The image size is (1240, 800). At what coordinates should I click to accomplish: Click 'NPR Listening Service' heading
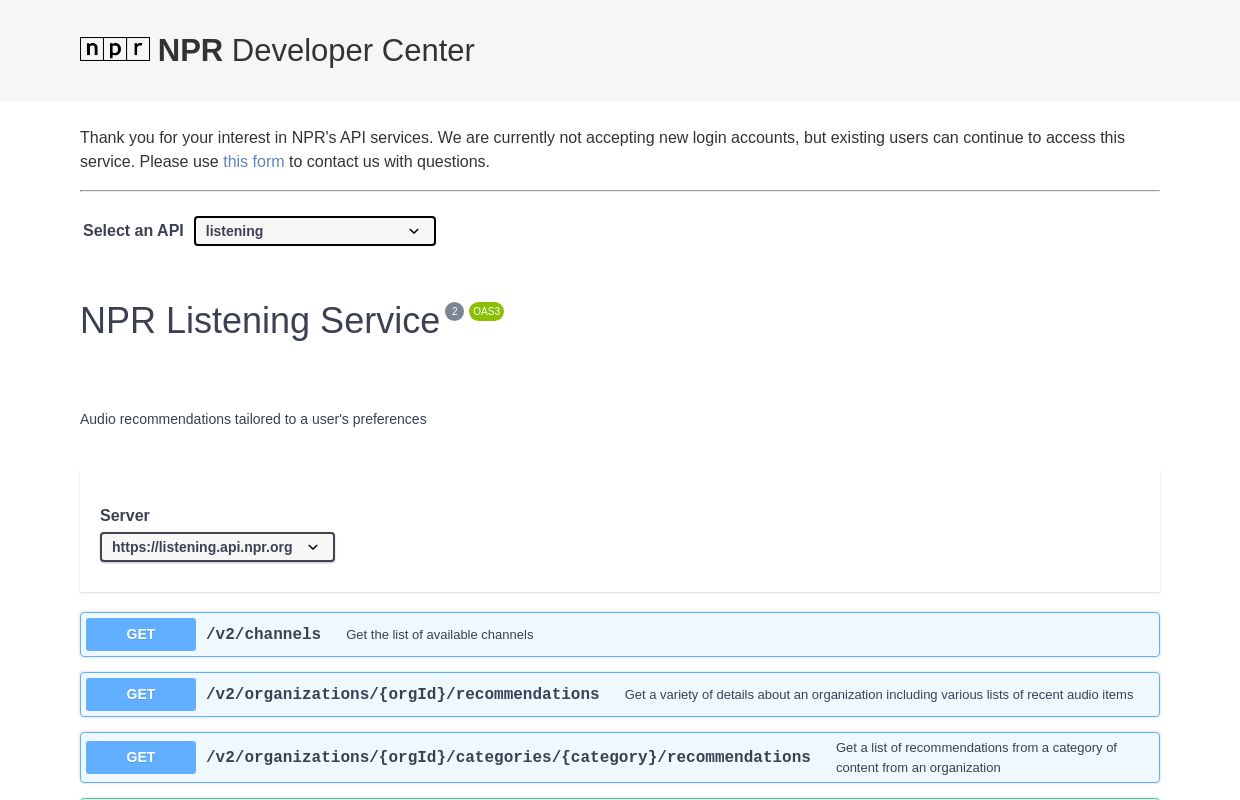pos(260,320)
